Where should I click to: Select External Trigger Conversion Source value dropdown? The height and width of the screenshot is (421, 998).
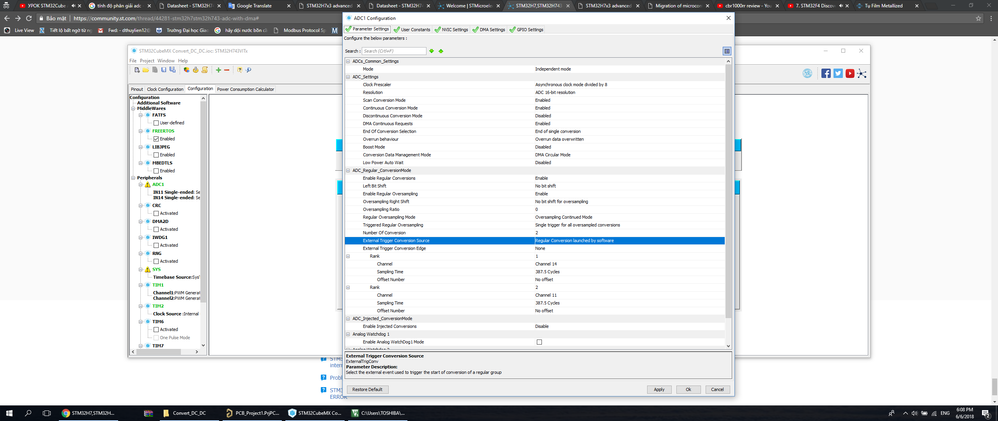point(629,241)
